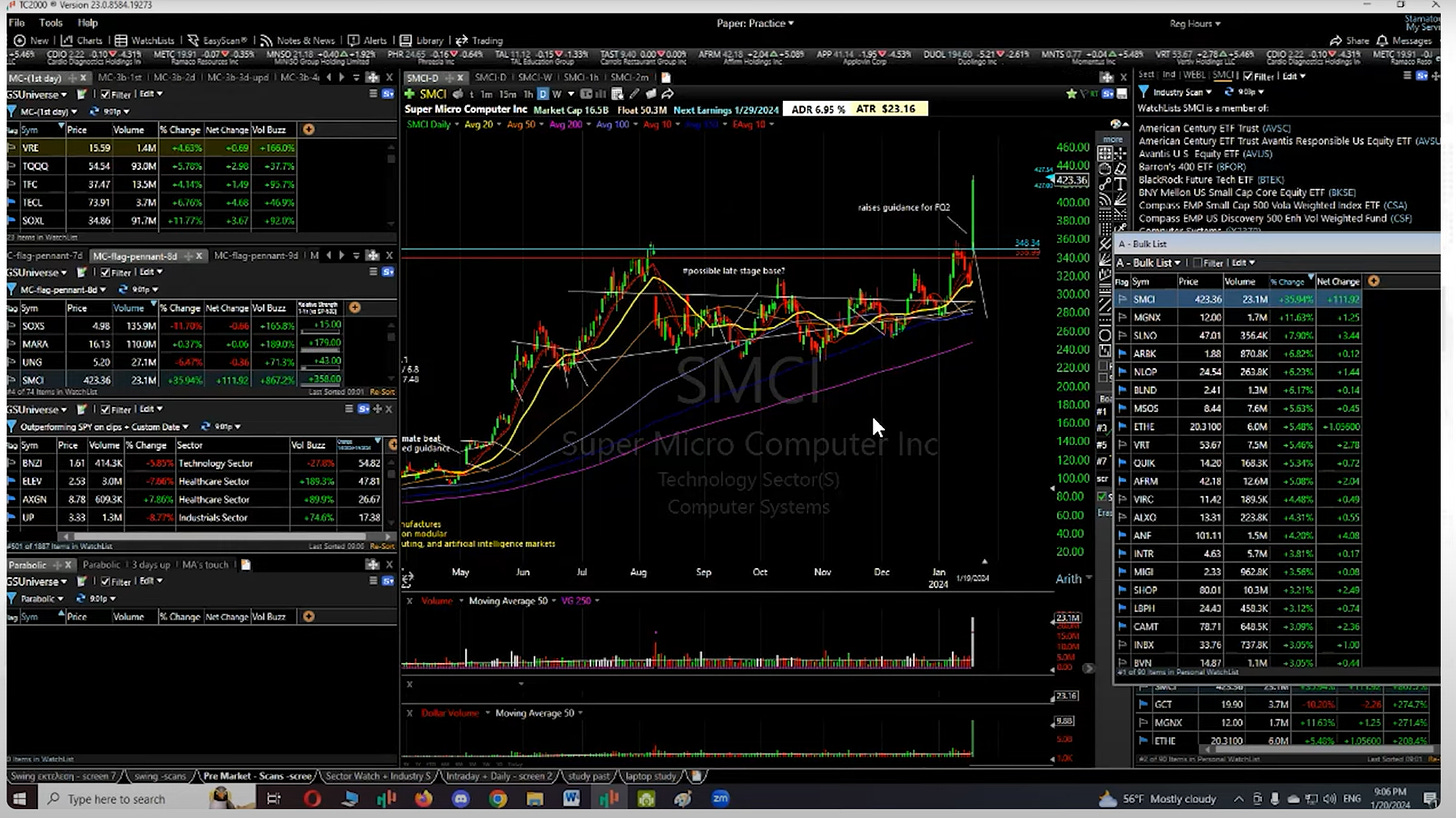Screen dimensions: 1456x818
Task: Expand the A - Bulk List dropdown
Action: click(1150, 262)
